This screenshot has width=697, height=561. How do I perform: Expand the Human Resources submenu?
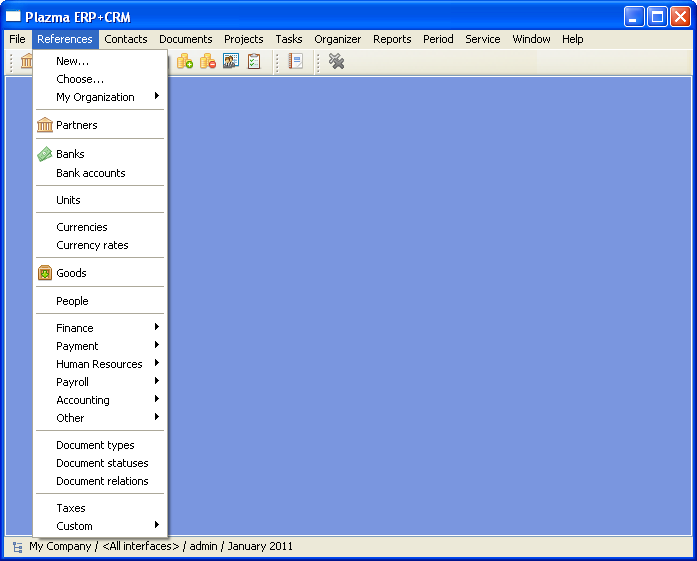100,364
